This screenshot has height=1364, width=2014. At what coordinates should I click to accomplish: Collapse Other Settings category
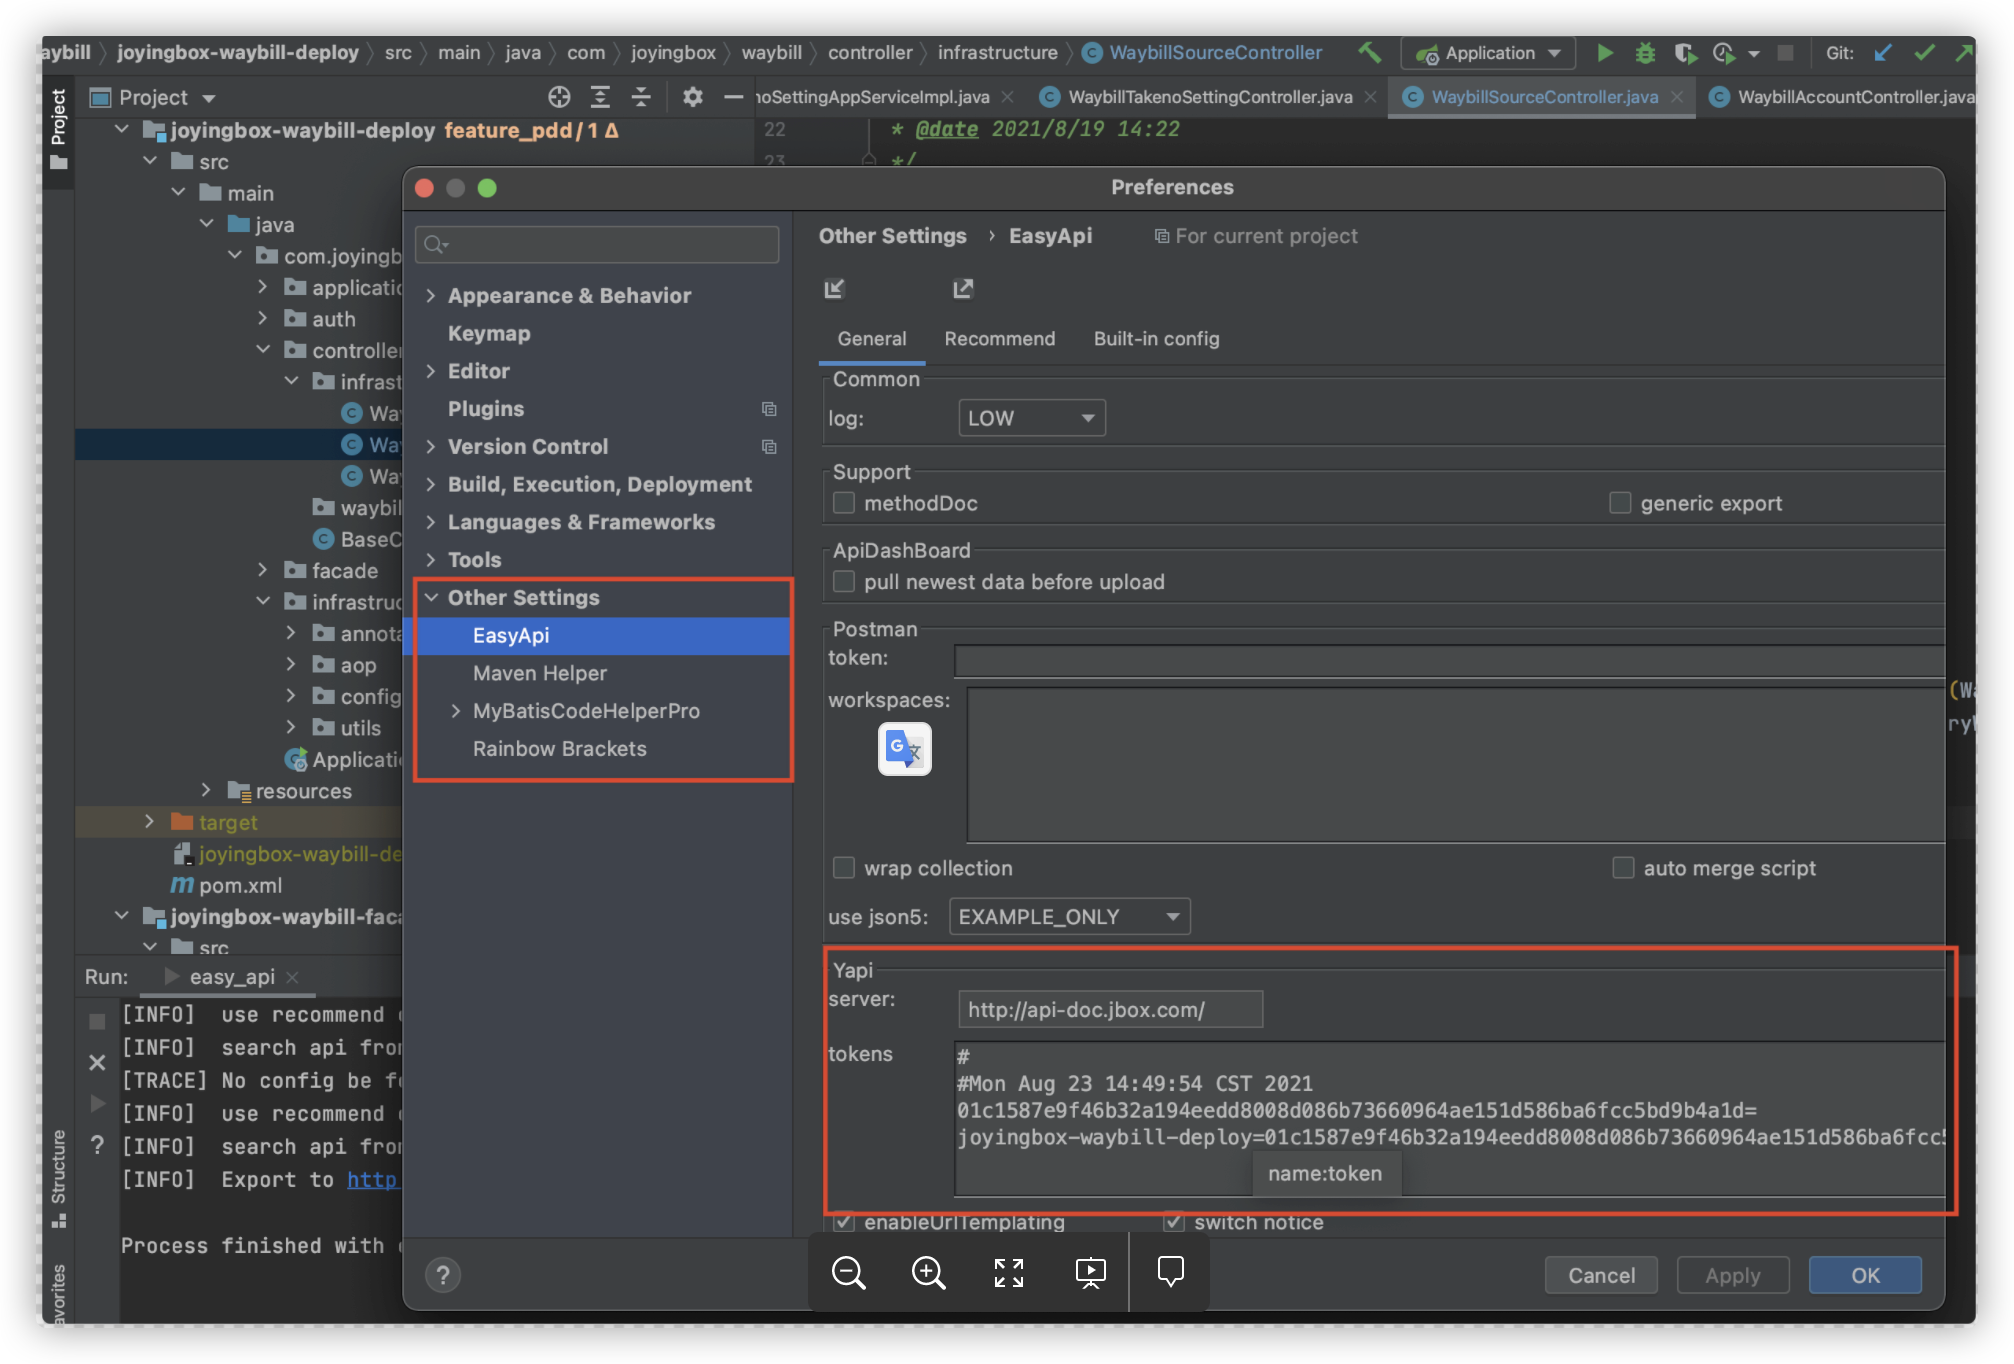(x=431, y=597)
